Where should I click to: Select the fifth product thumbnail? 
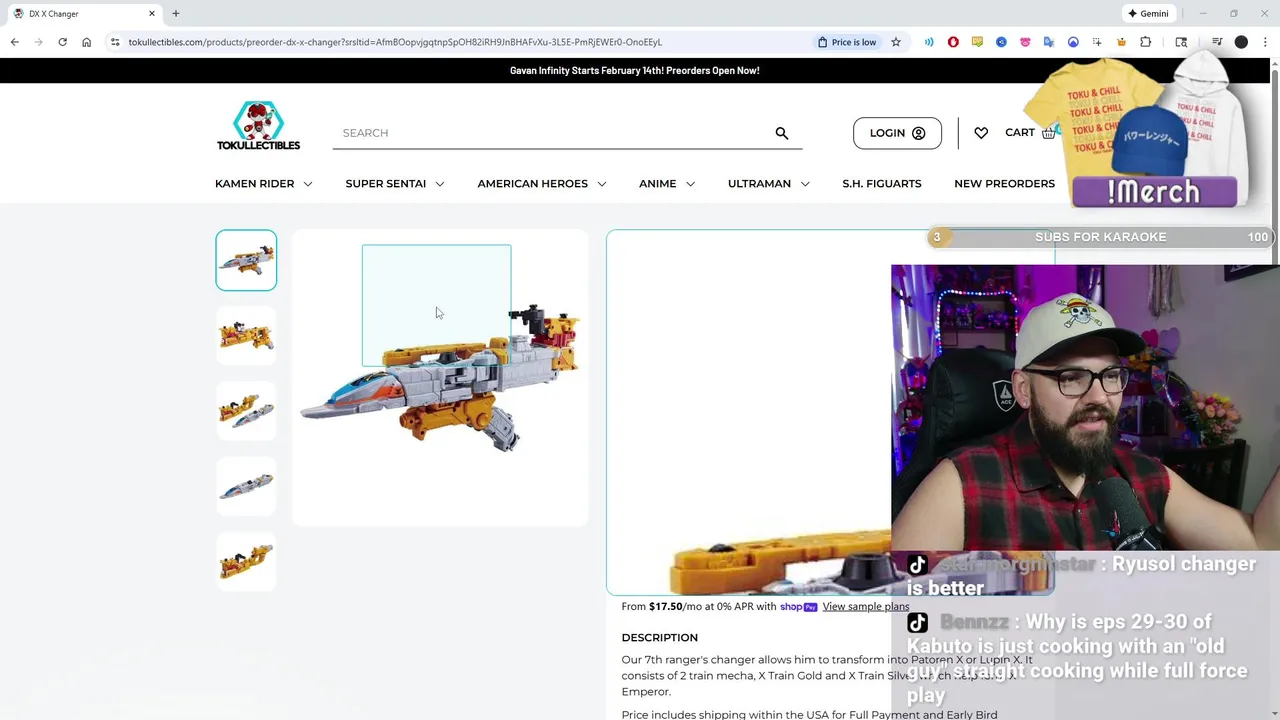point(246,562)
